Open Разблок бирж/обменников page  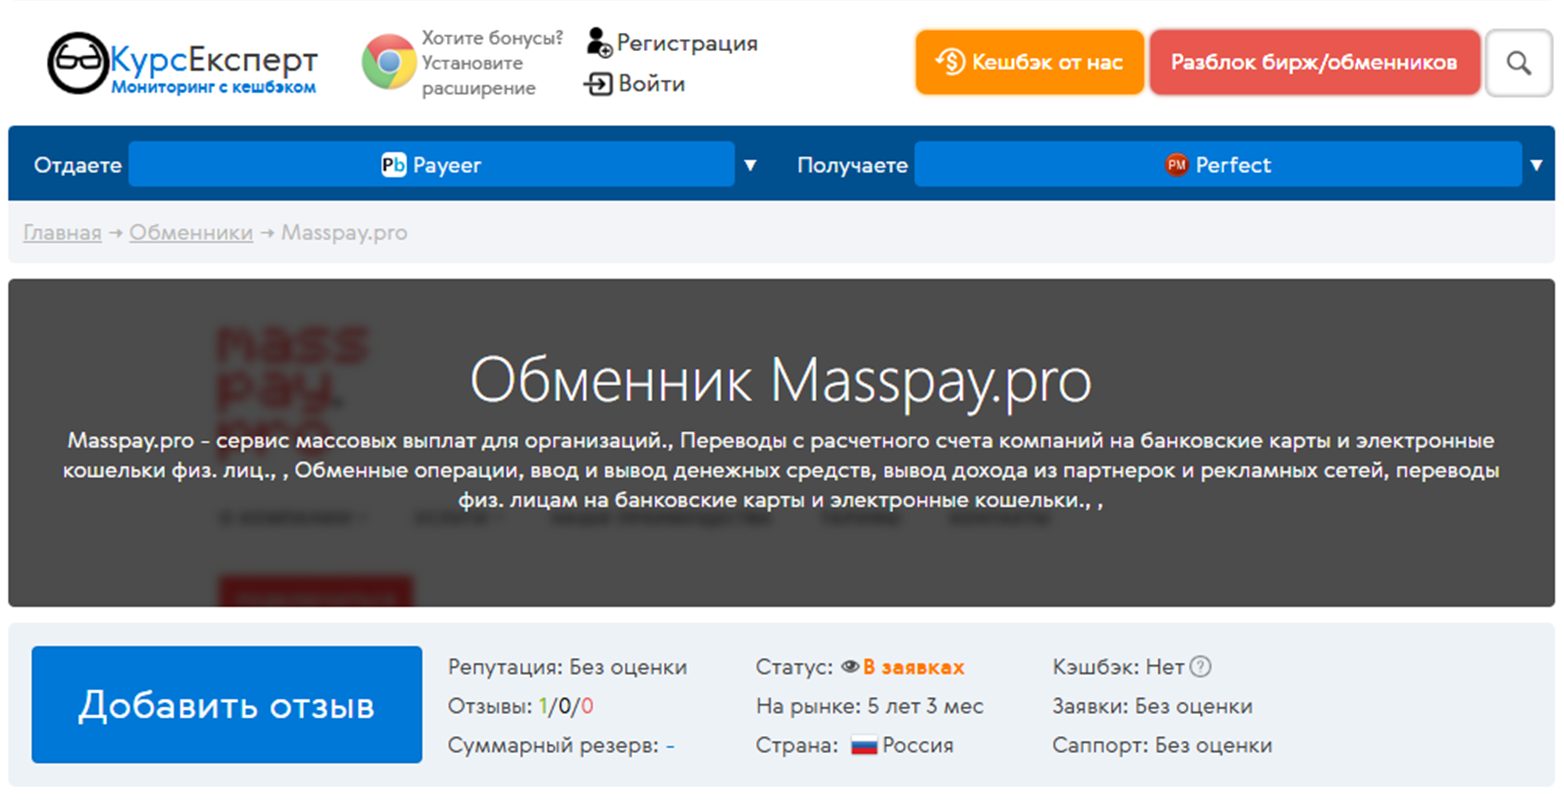click(x=1315, y=62)
